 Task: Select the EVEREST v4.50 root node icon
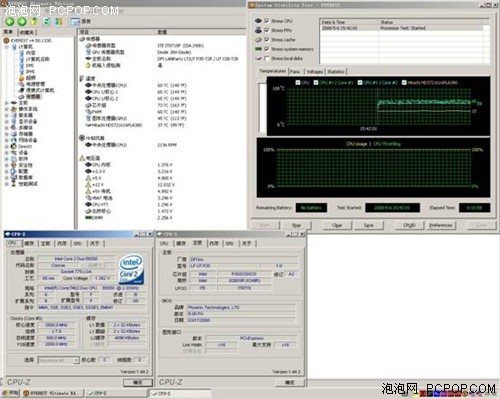[6, 40]
